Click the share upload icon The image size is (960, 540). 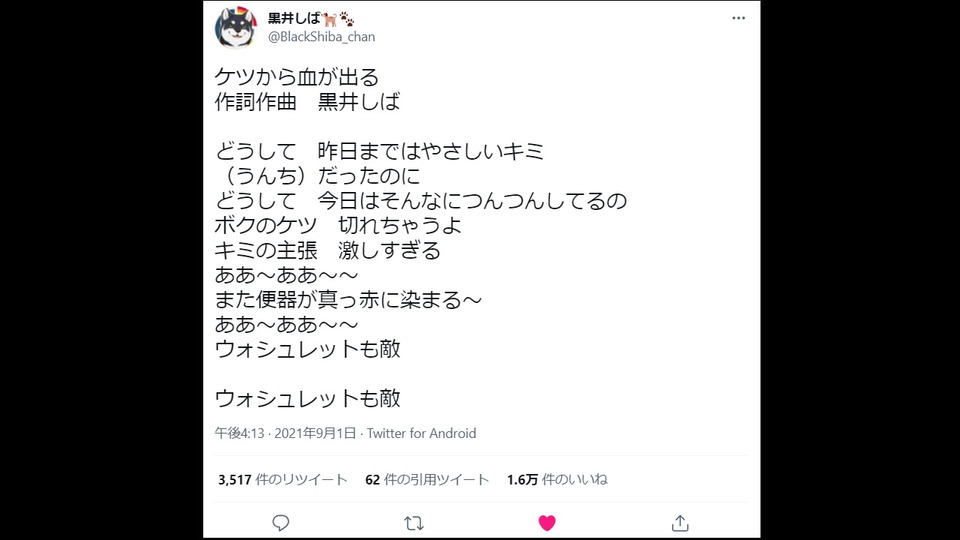tap(680, 523)
